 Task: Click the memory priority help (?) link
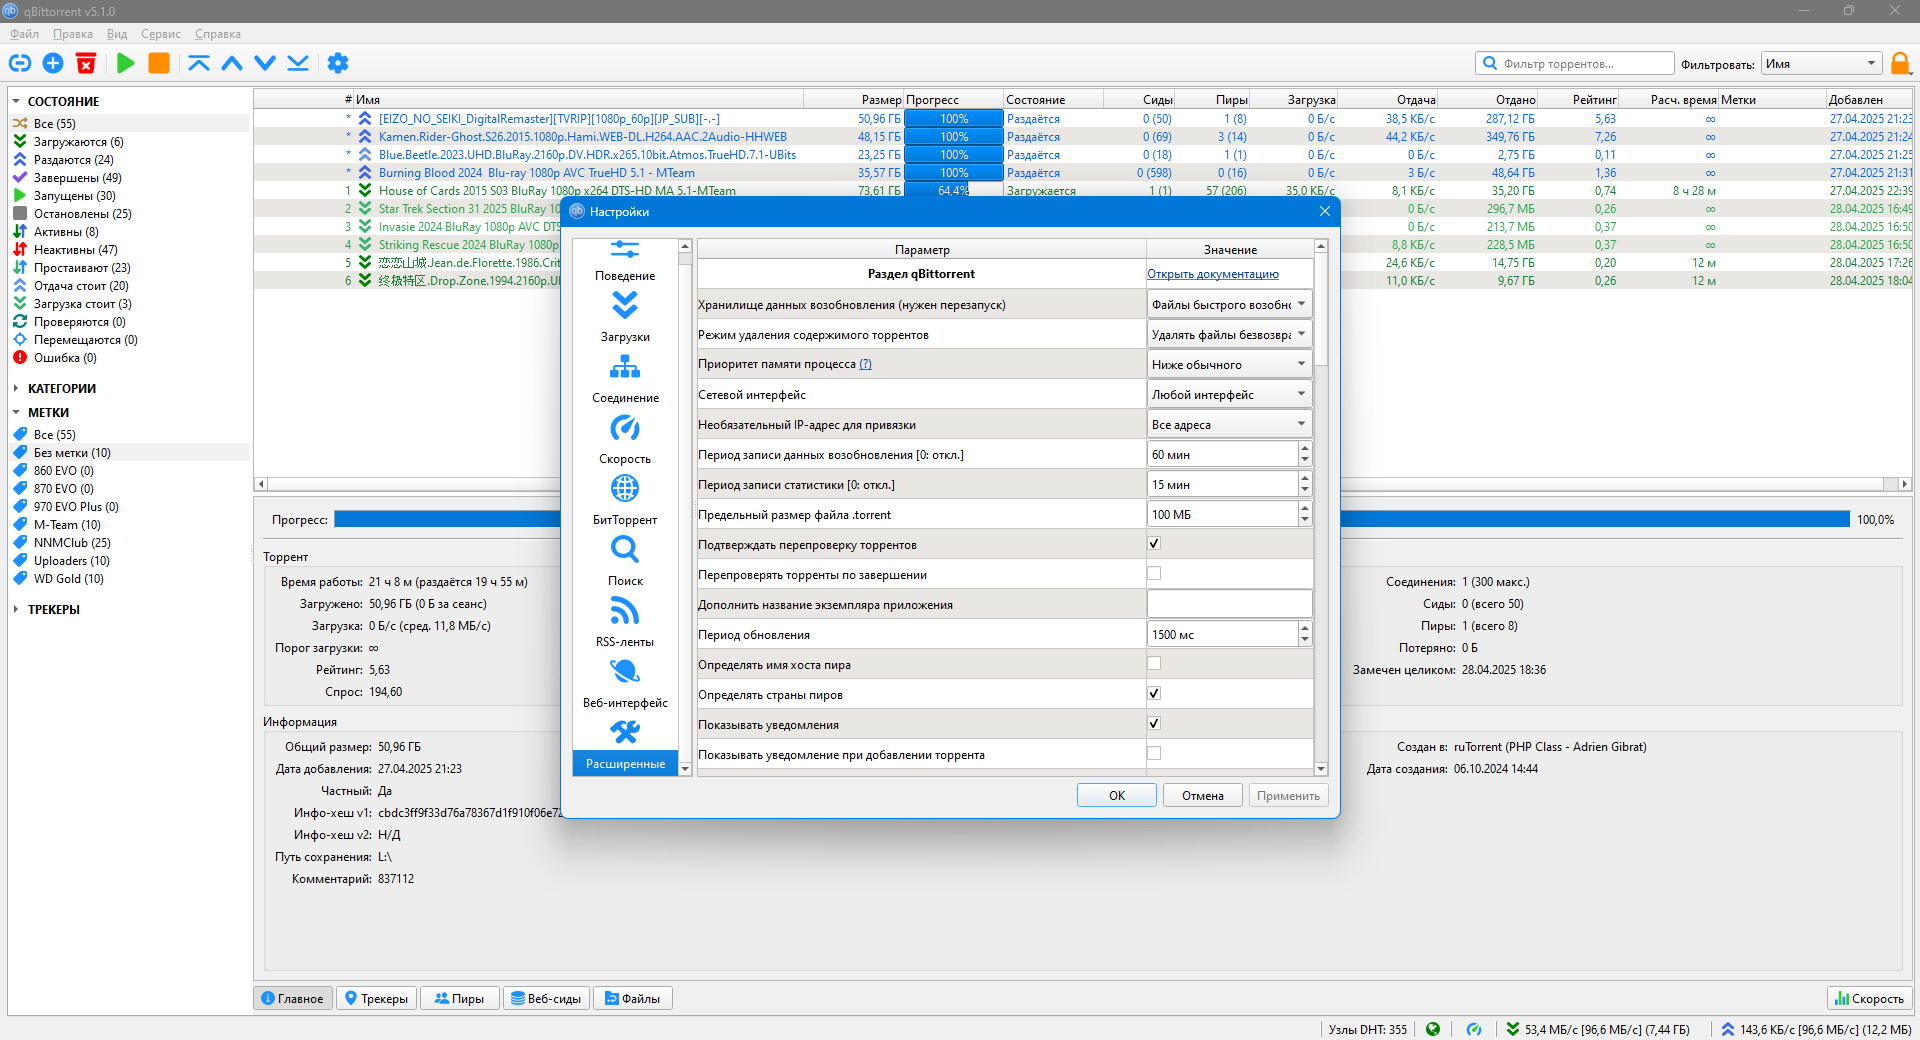[x=866, y=365]
